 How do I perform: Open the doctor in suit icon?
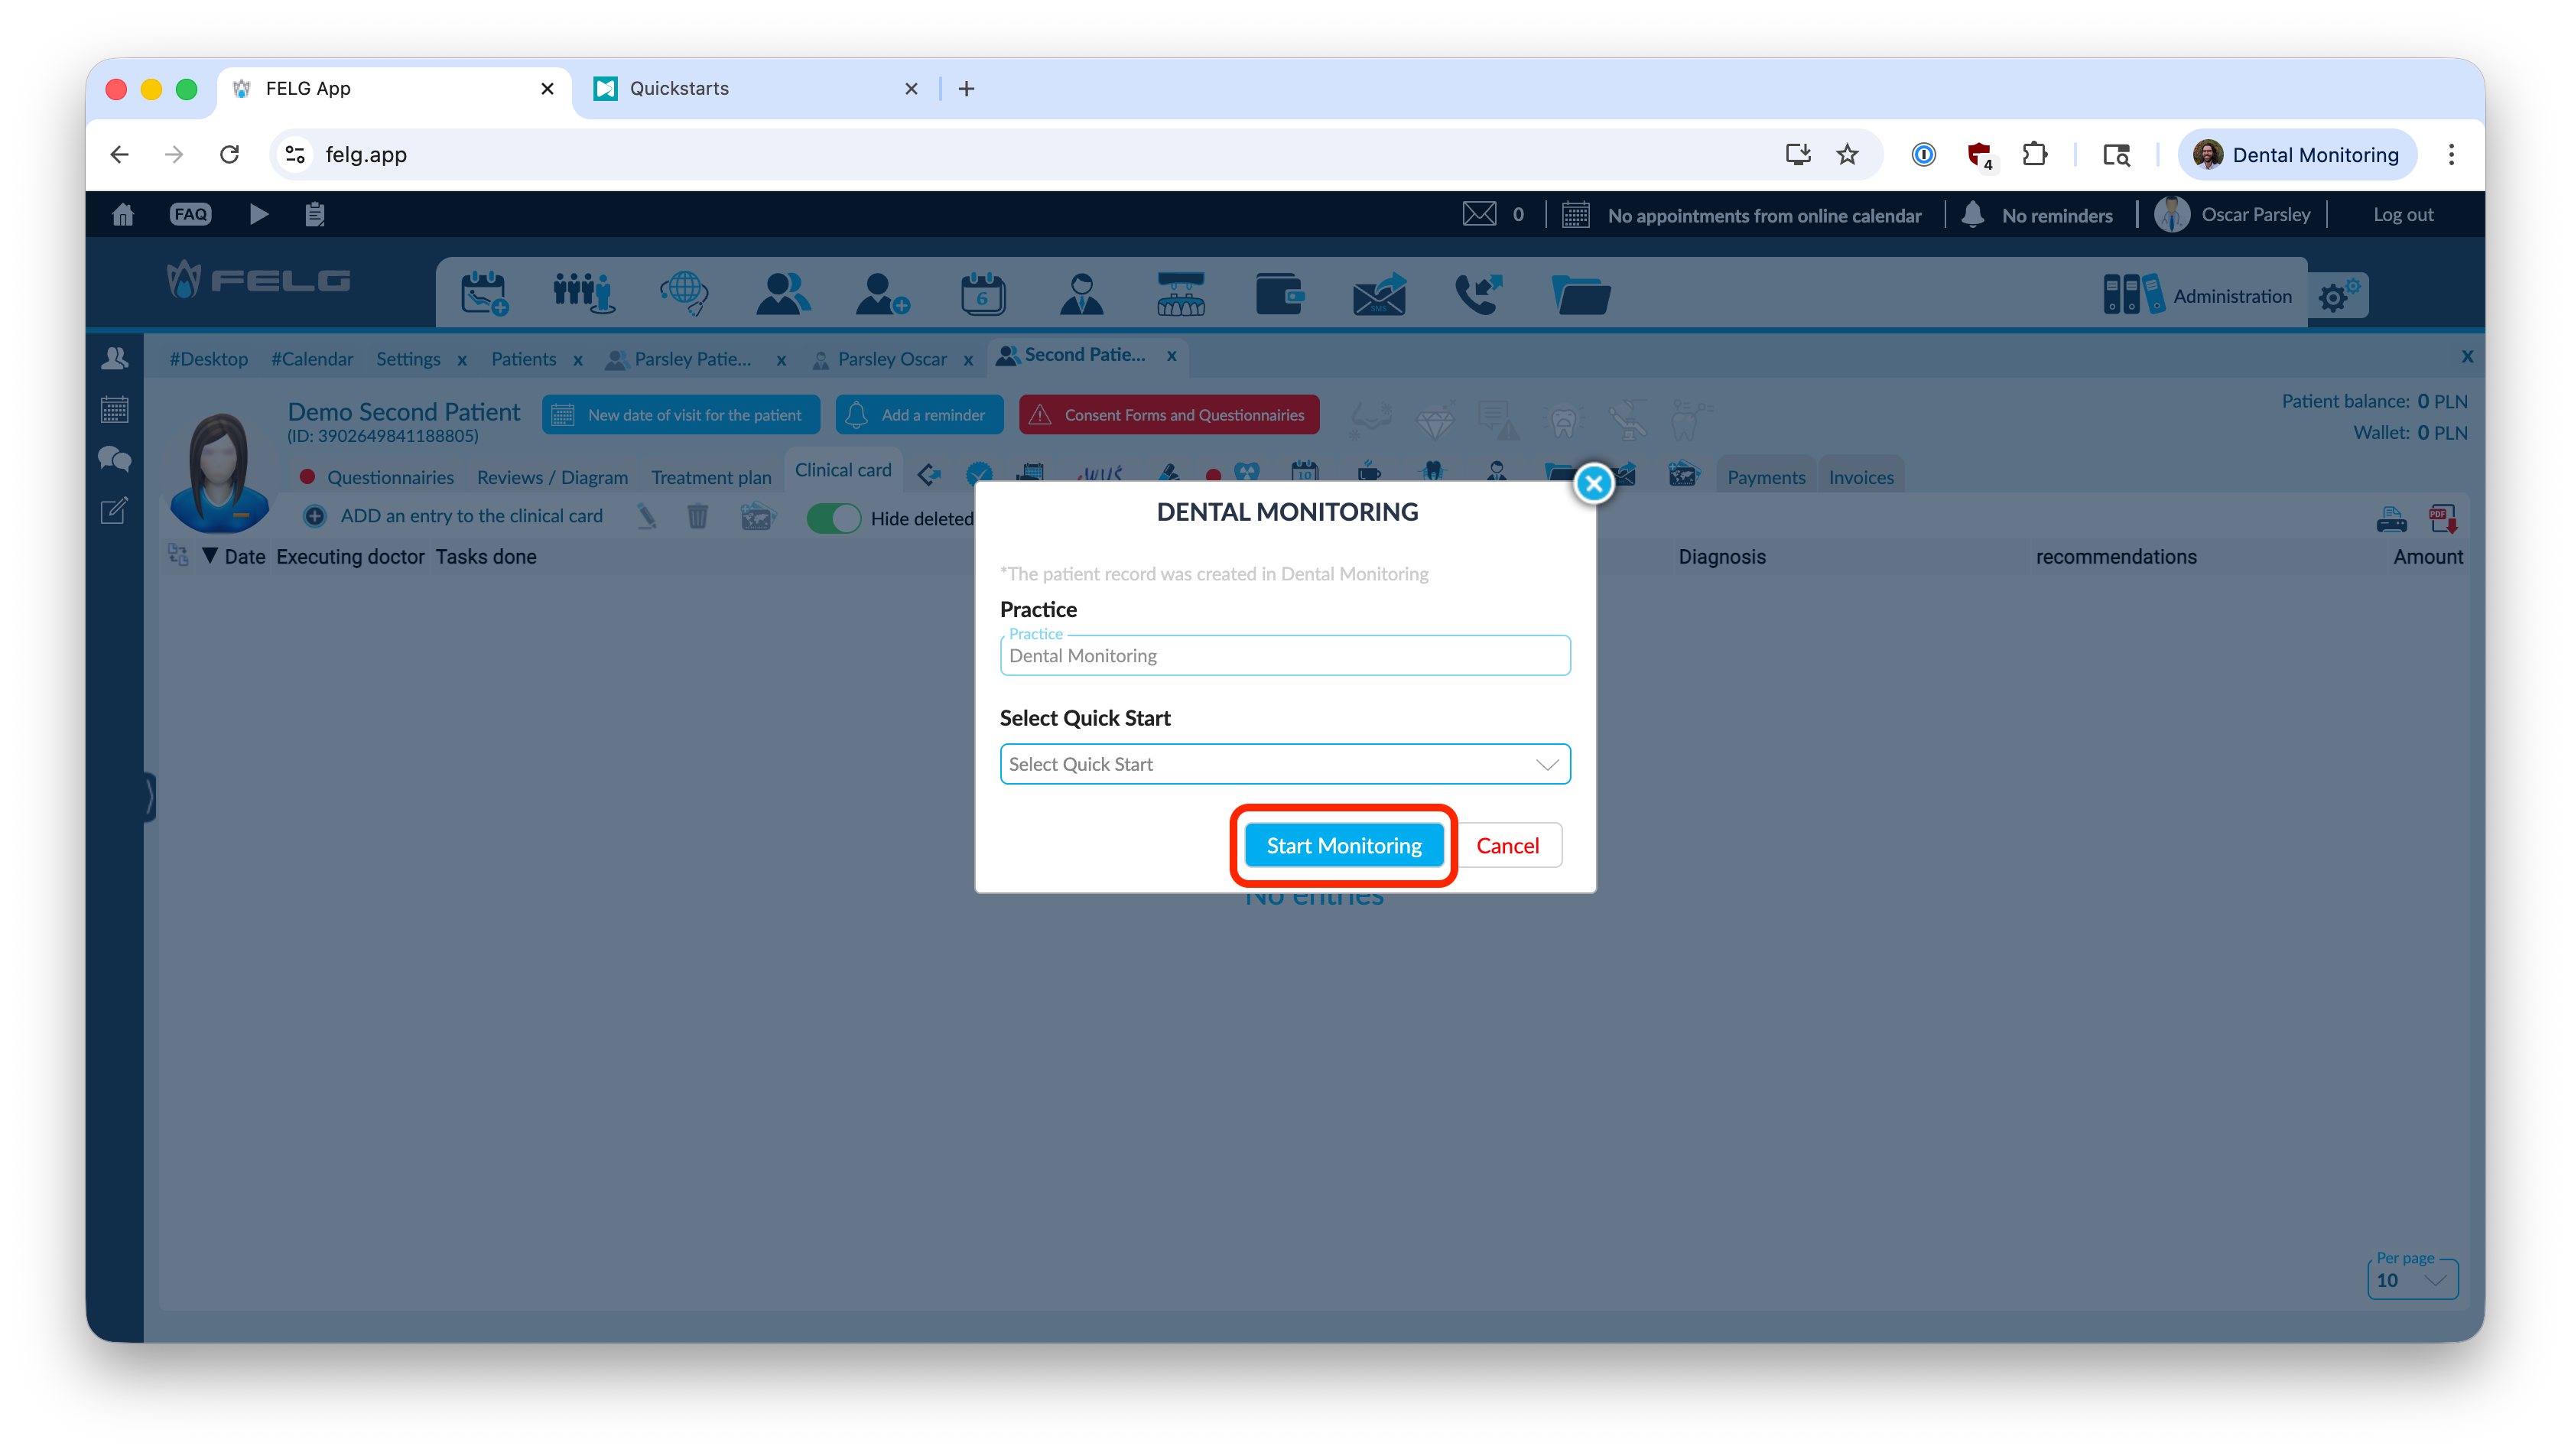1081,294
